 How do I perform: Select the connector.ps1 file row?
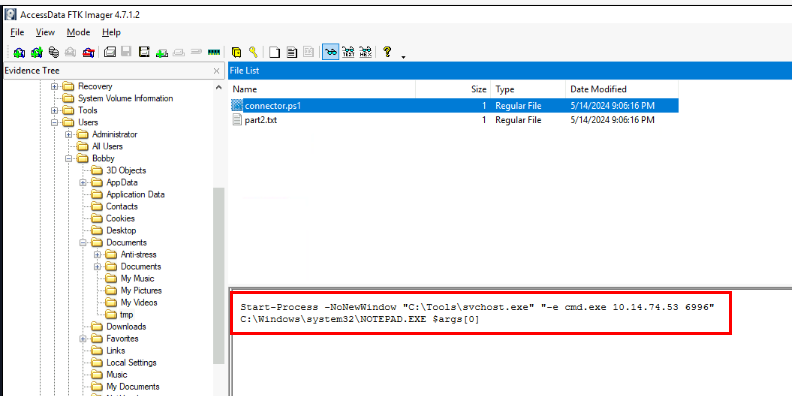[454, 106]
